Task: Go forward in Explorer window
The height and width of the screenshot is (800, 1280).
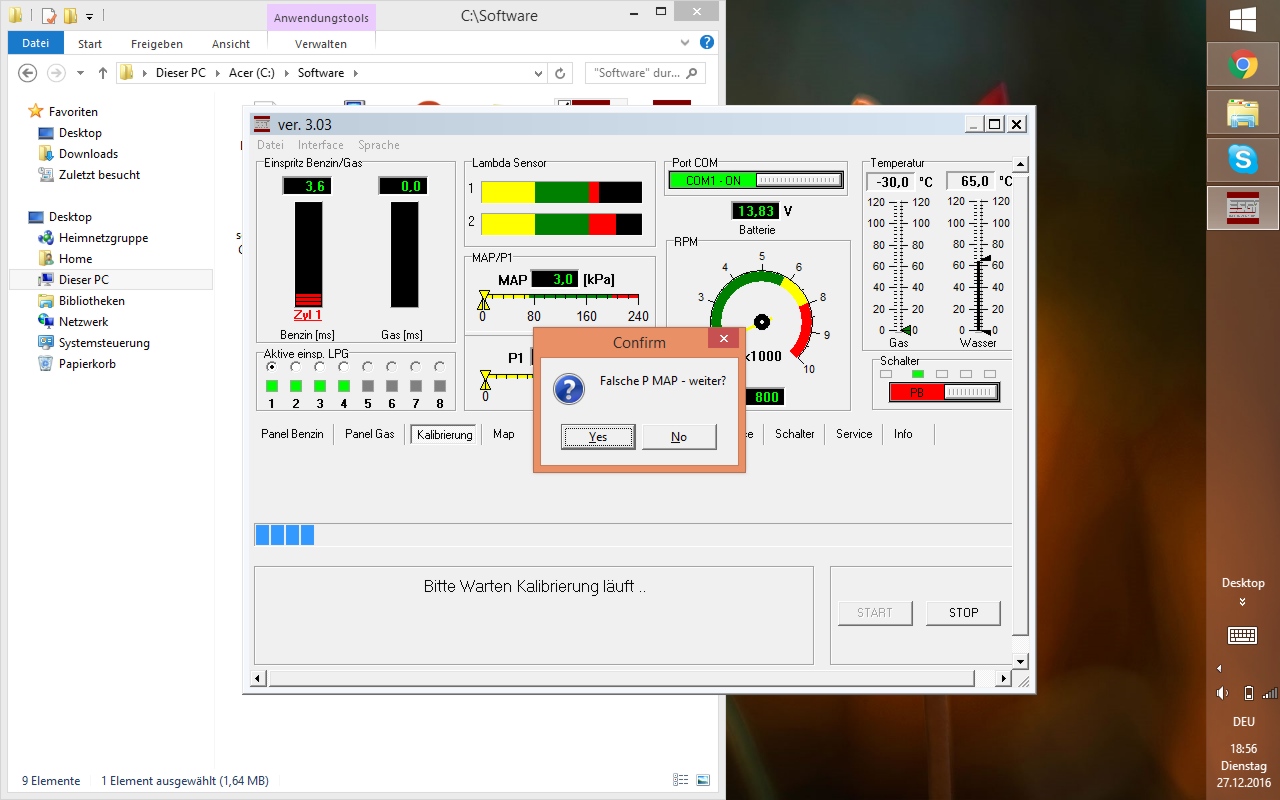Action: (57, 73)
